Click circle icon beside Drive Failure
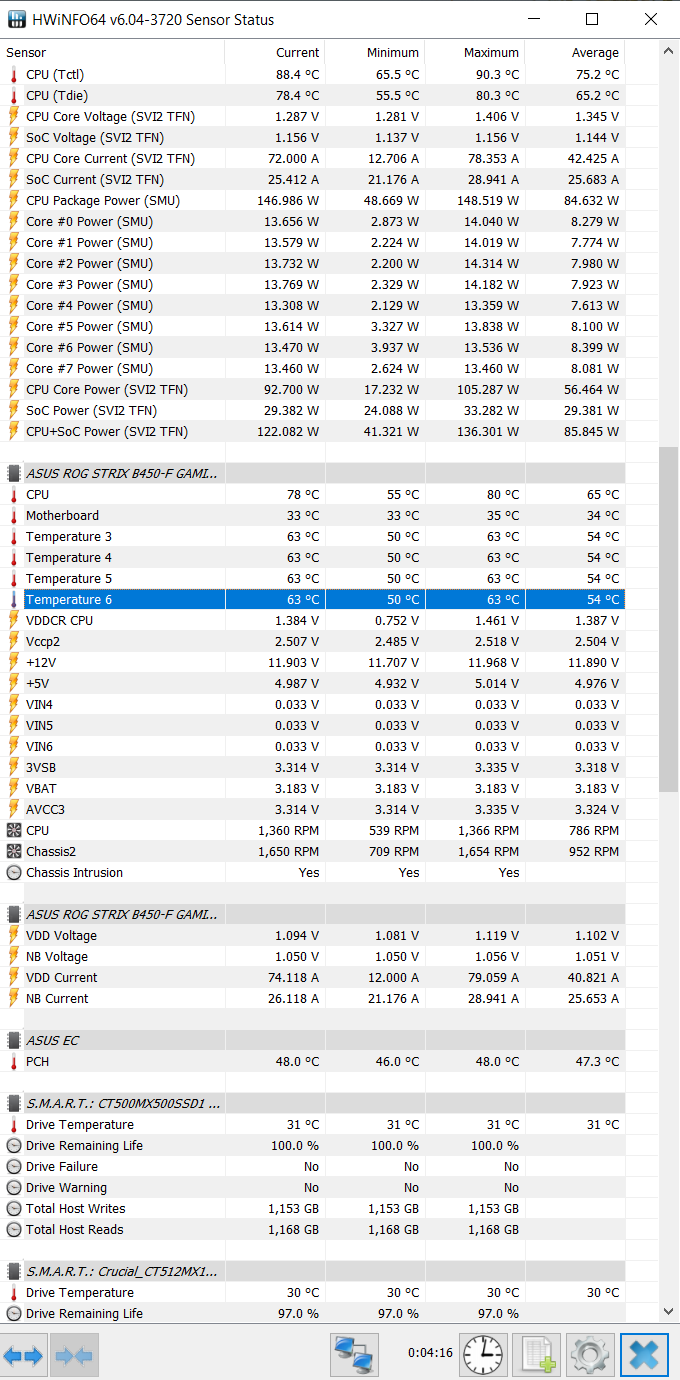 [14, 1166]
